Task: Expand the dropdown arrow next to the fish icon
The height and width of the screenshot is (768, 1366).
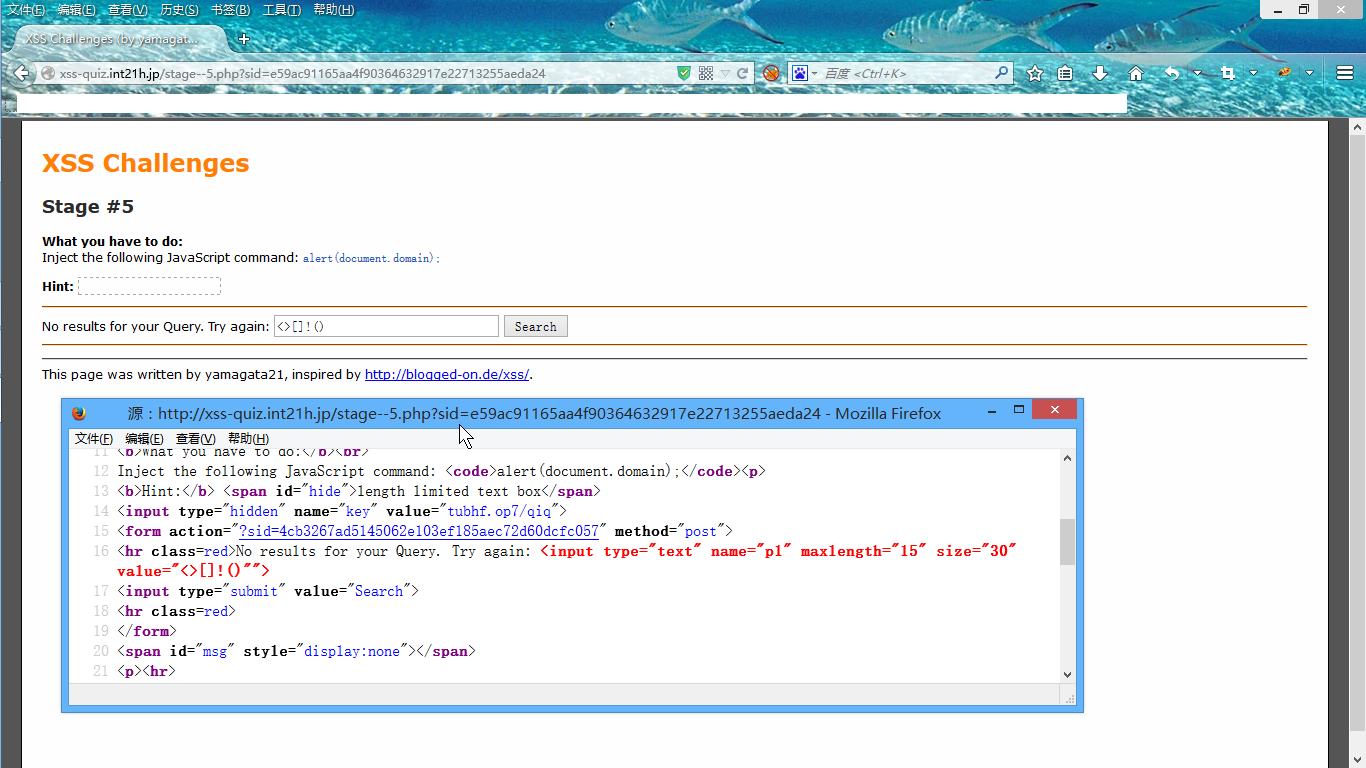Action: pyautogui.click(x=1309, y=73)
